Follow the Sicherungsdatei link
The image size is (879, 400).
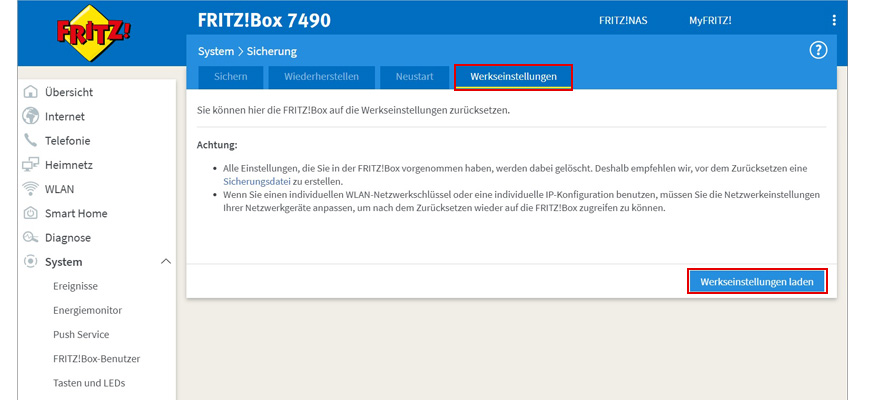pyautogui.click(x=257, y=182)
